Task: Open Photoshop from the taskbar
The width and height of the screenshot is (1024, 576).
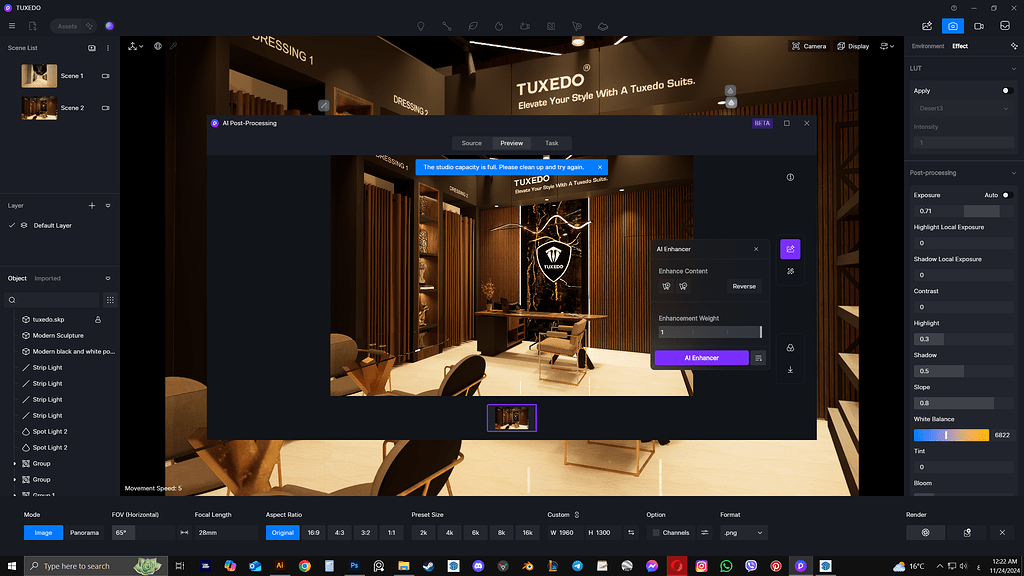Action: pos(354,566)
